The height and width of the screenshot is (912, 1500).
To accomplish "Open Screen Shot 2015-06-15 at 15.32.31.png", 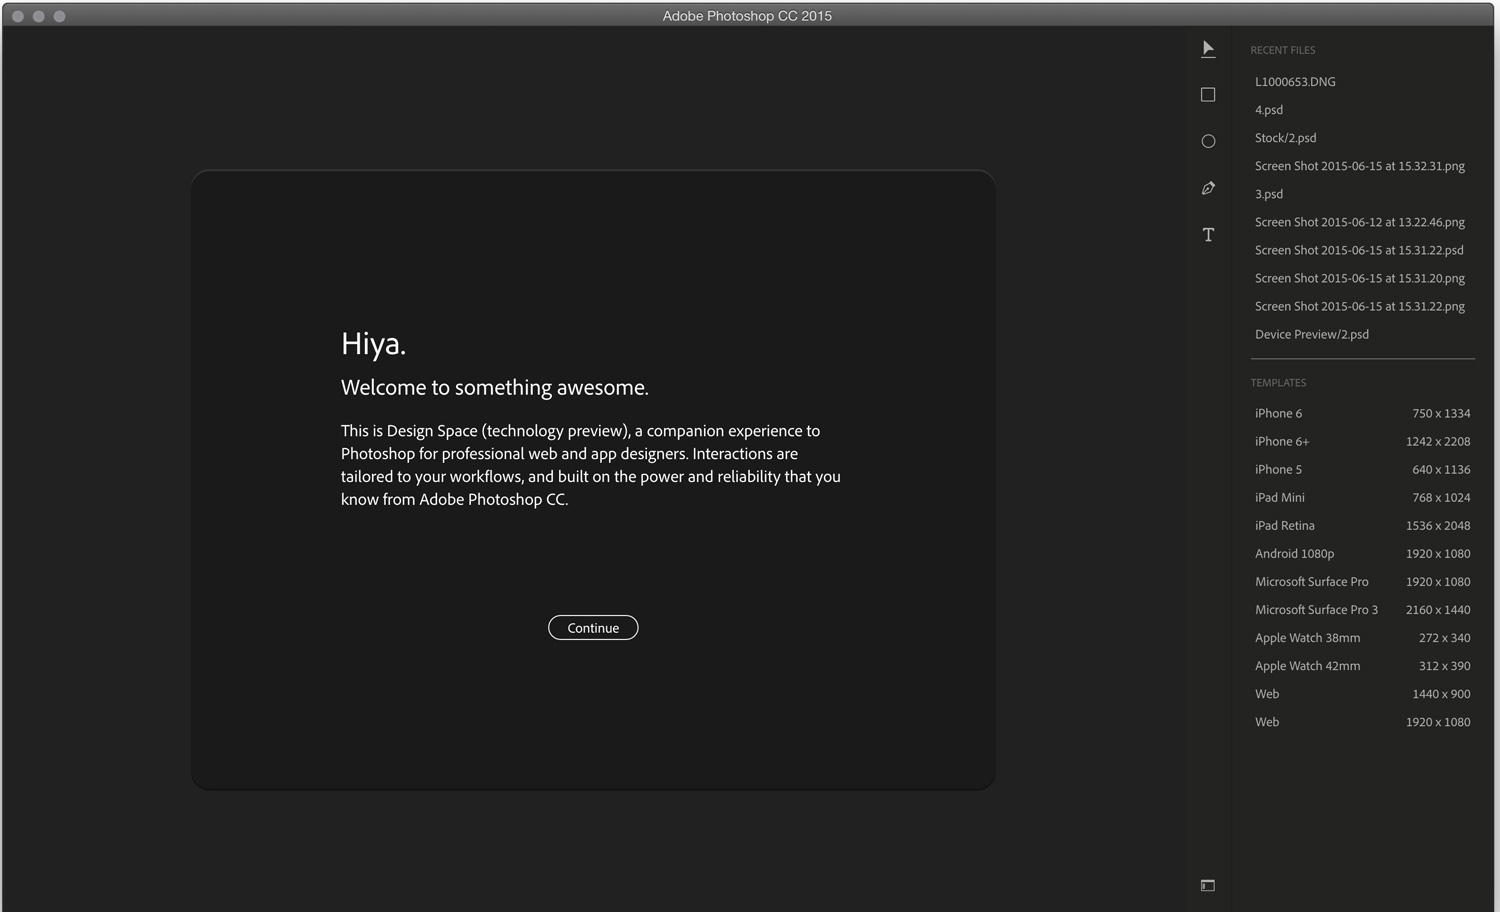I will [1360, 165].
